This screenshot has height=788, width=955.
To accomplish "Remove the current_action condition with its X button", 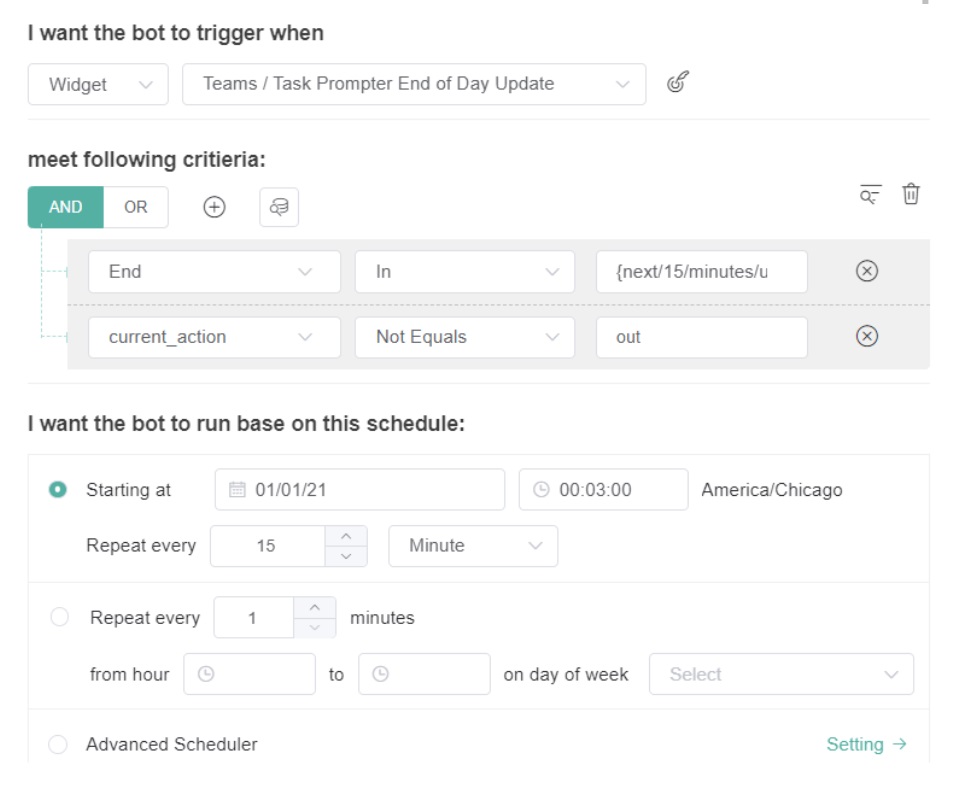I will click(x=866, y=337).
